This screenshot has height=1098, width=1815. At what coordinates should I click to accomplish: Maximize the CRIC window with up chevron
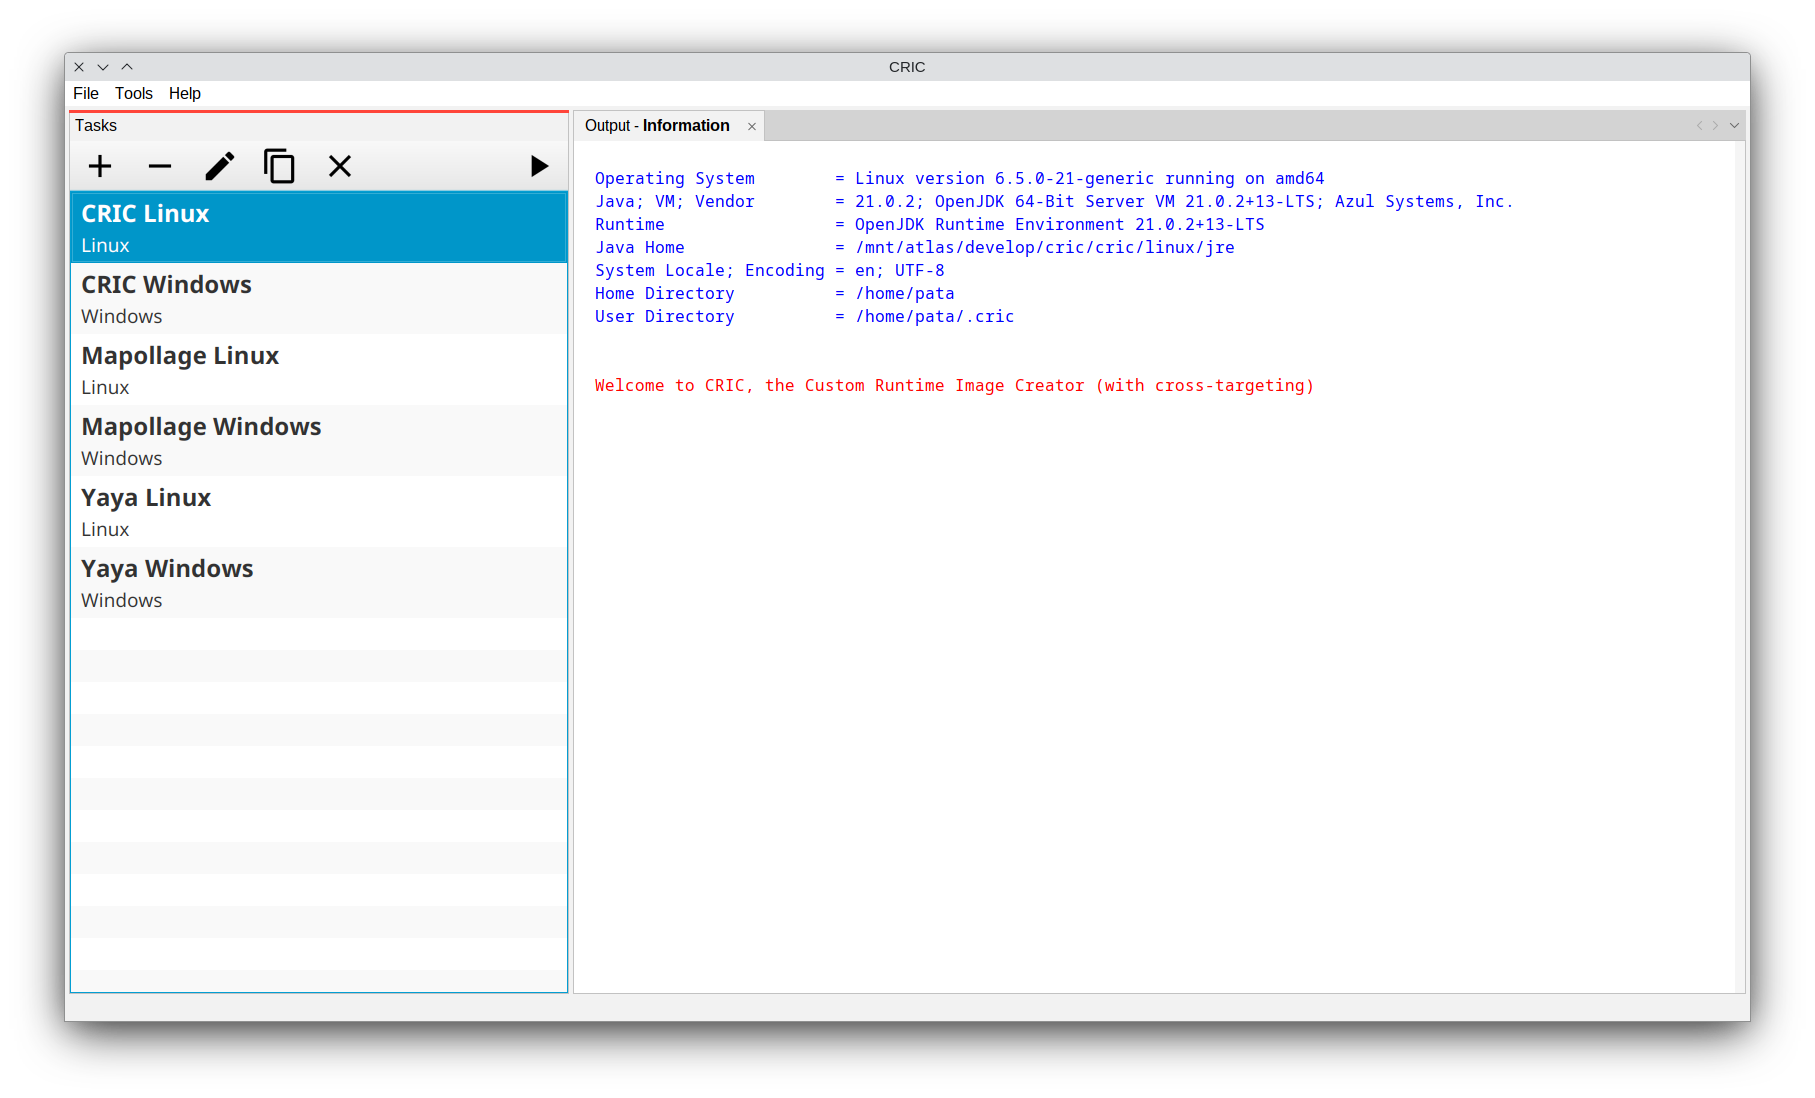[x=127, y=67]
